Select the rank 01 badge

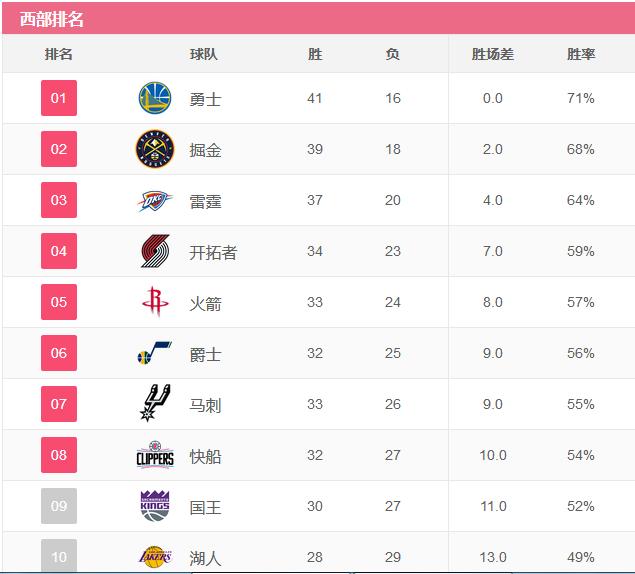59,98
